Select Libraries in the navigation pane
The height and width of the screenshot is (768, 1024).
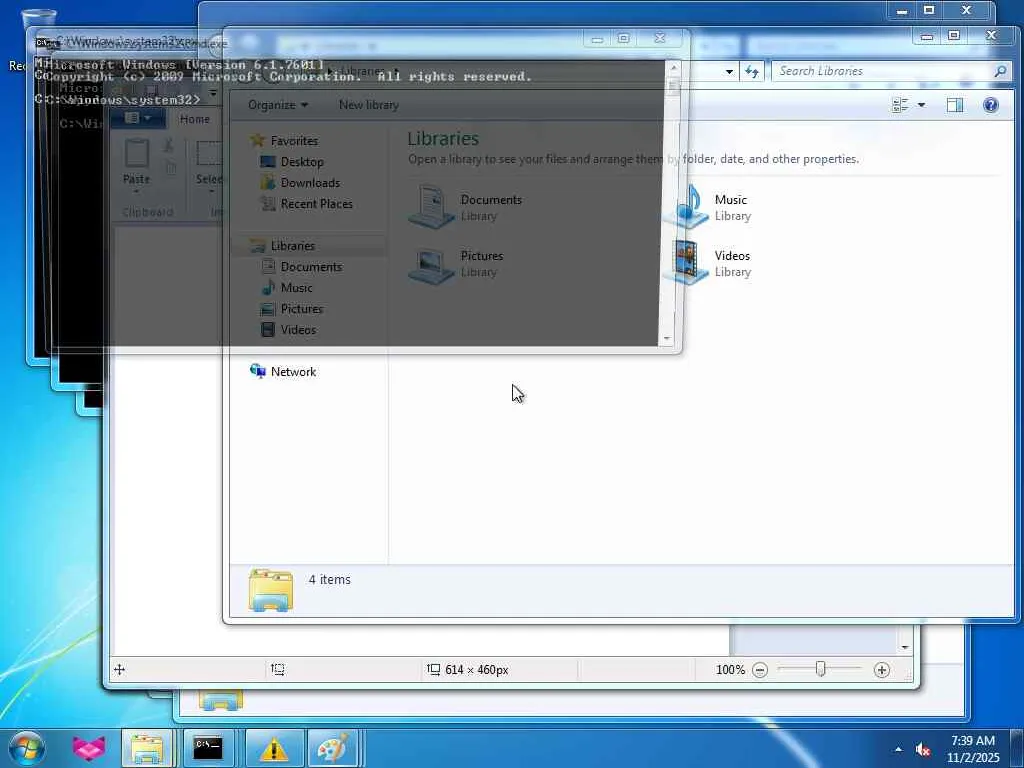(x=283, y=246)
